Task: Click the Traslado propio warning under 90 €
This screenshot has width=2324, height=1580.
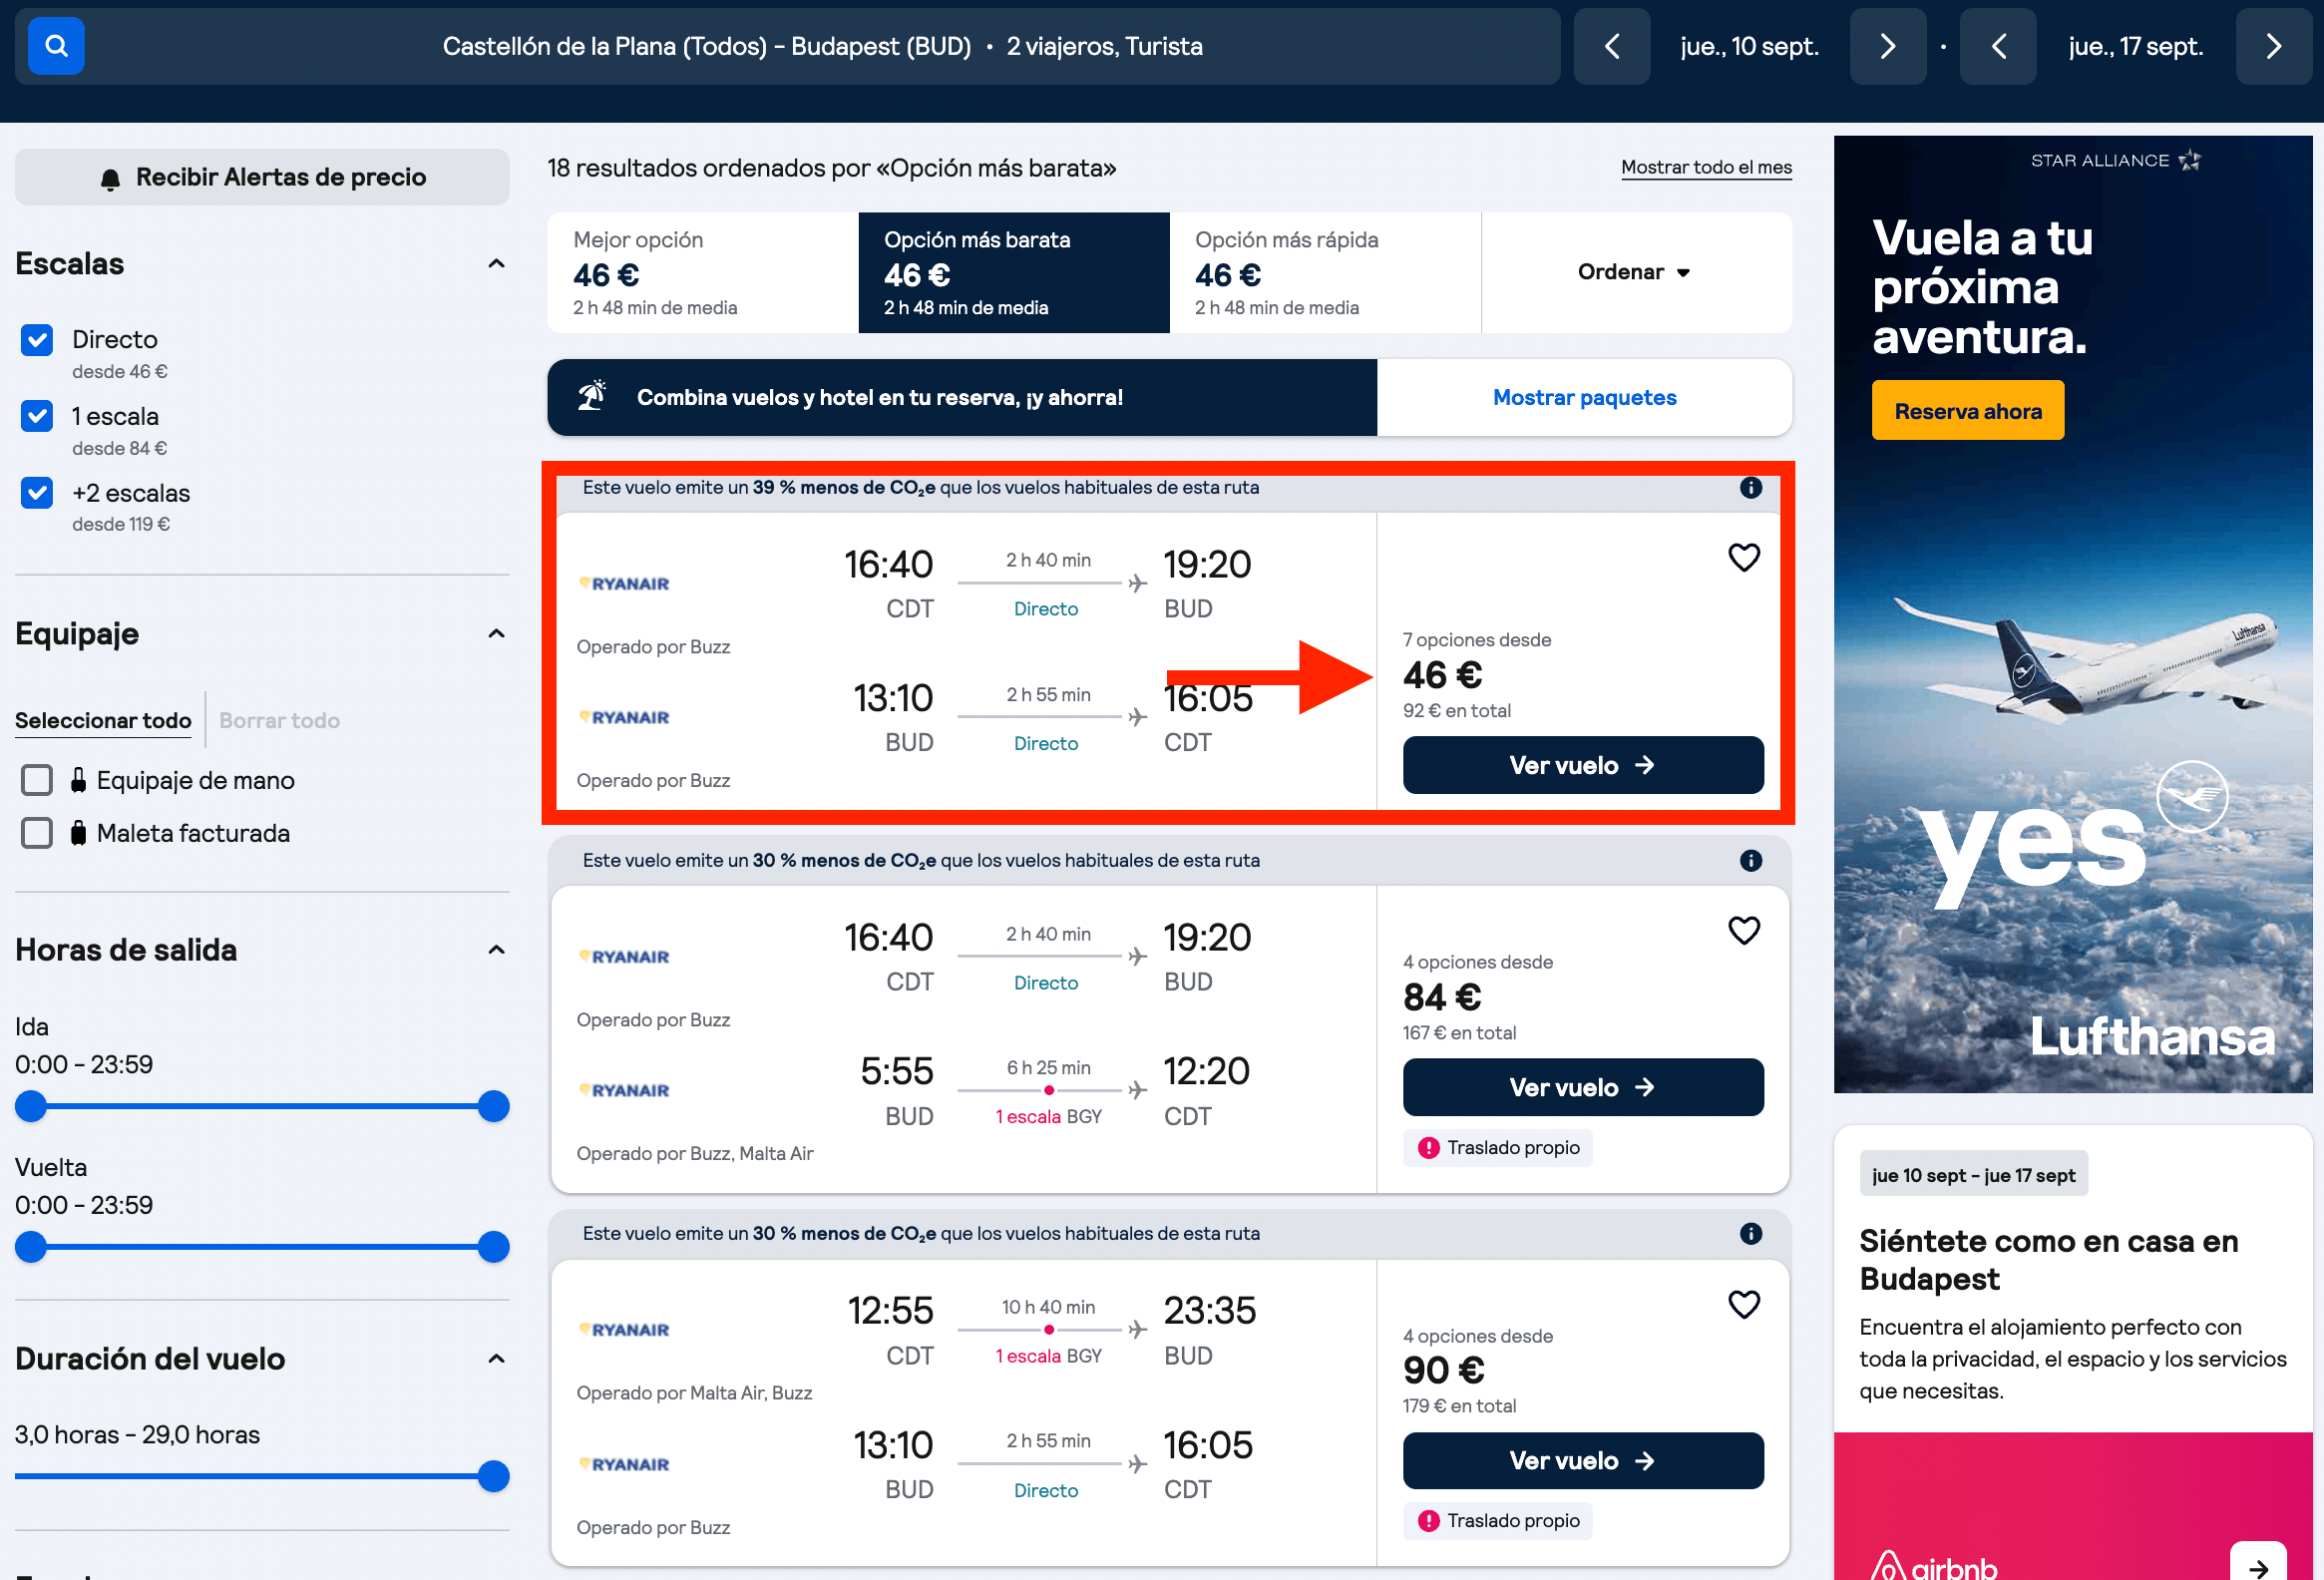Action: click(x=1498, y=1520)
